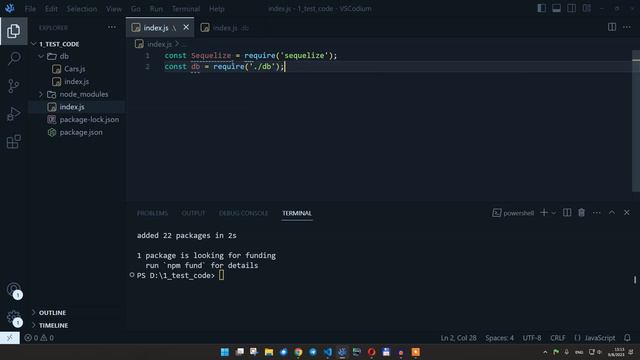Click the powershell terminal label

[513, 213]
